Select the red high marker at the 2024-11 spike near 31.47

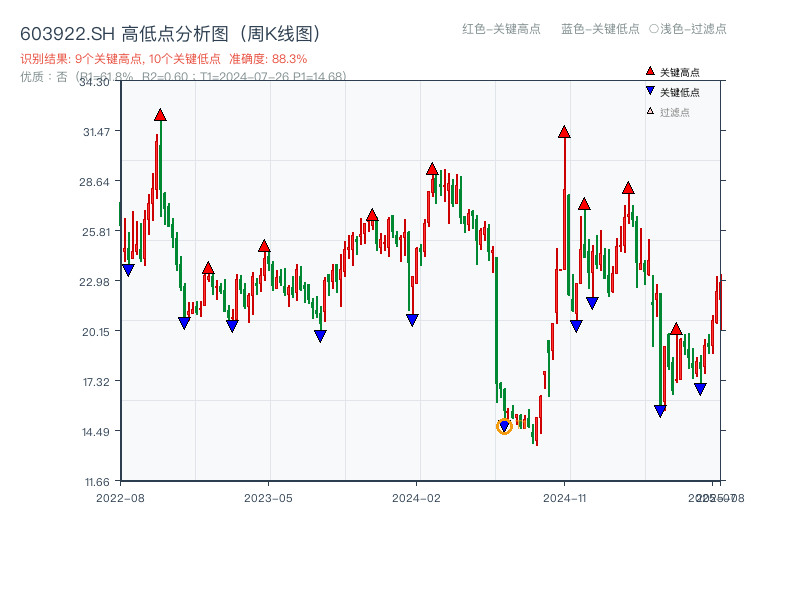pyautogui.click(x=564, y=132)
